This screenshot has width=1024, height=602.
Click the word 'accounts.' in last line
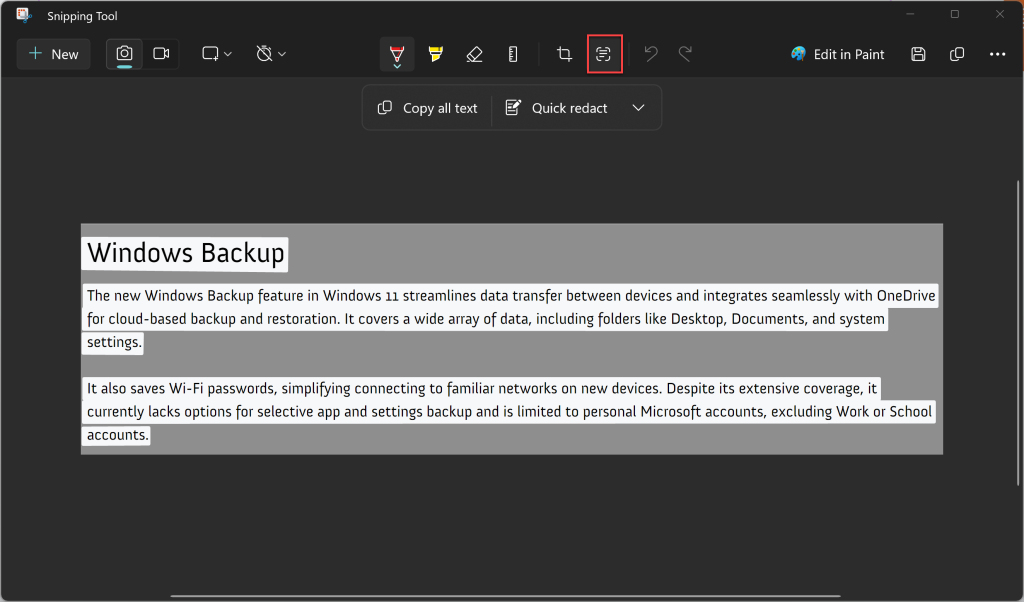(118, 435)
